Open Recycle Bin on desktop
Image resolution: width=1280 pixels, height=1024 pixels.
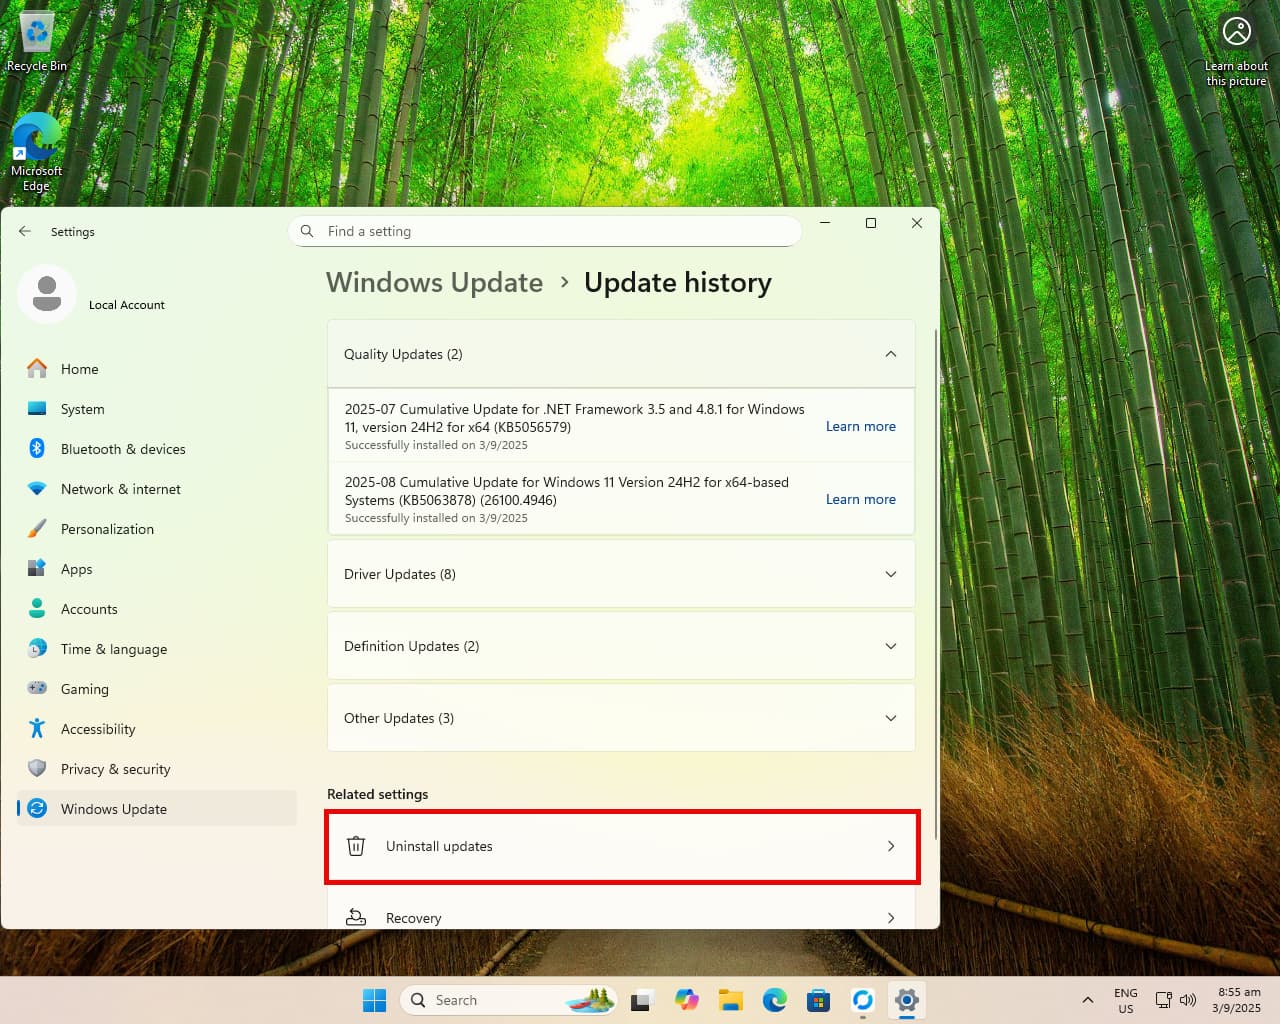[x=37, y=43]
